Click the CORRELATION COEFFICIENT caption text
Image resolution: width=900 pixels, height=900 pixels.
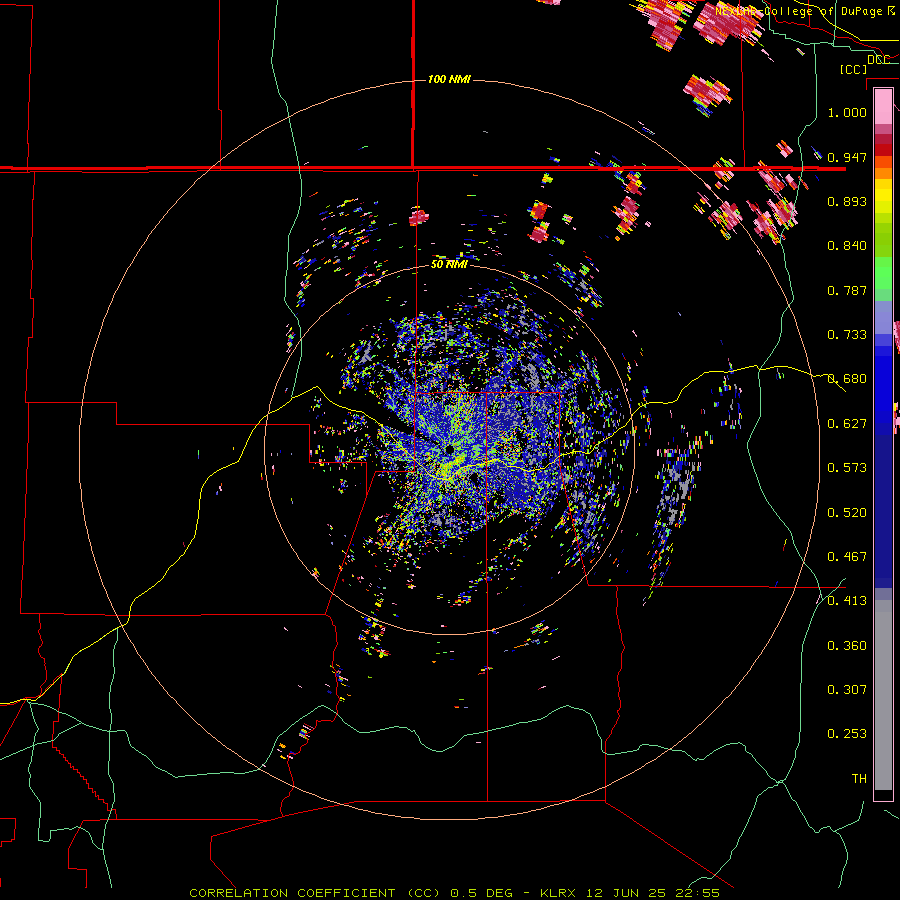click(292, 893)
